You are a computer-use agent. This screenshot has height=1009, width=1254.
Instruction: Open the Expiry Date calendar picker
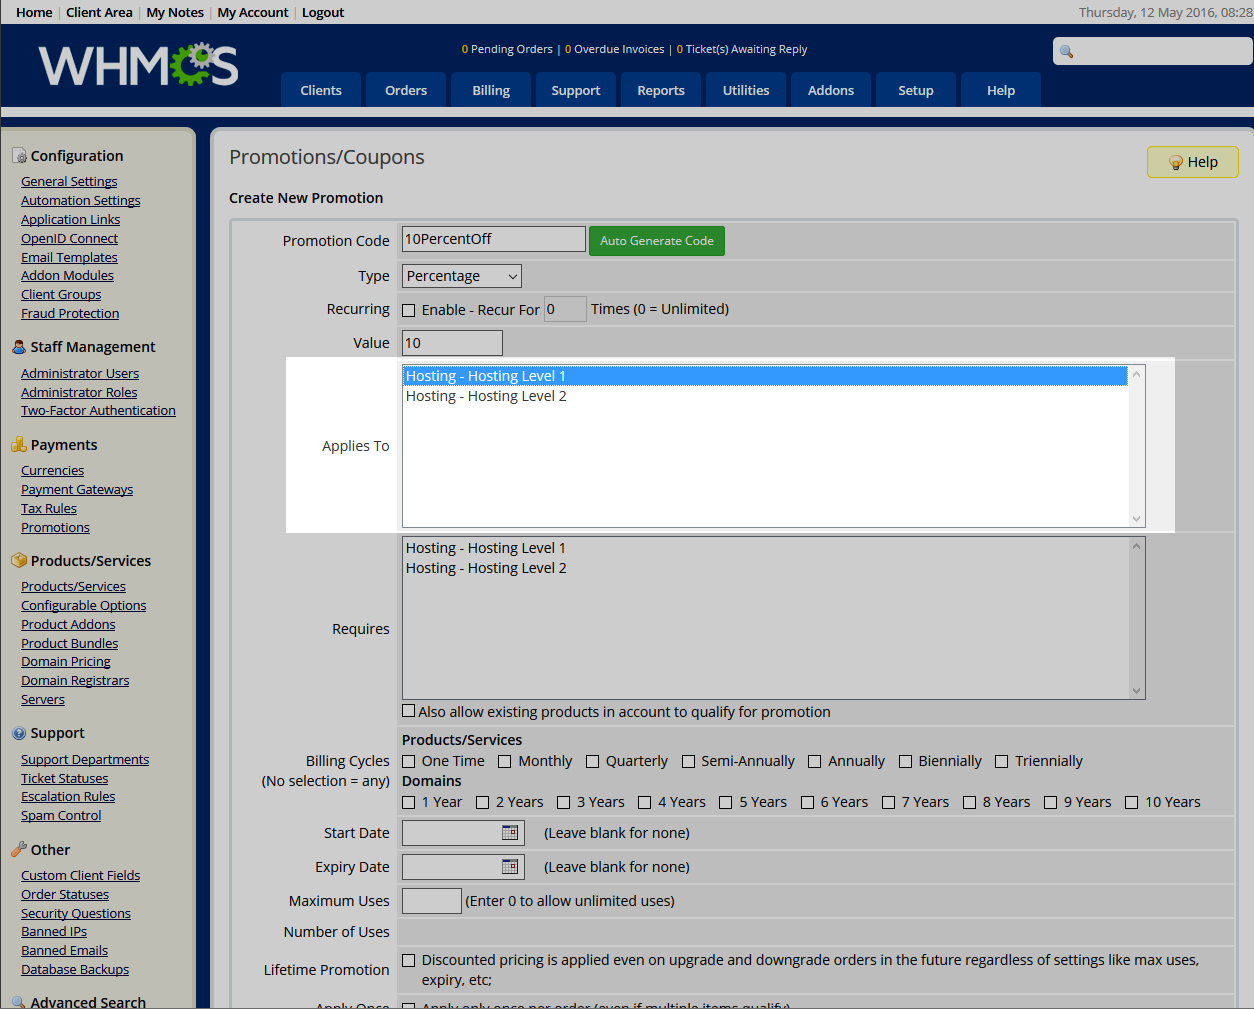pyautogui.click(x=510, y=866)
